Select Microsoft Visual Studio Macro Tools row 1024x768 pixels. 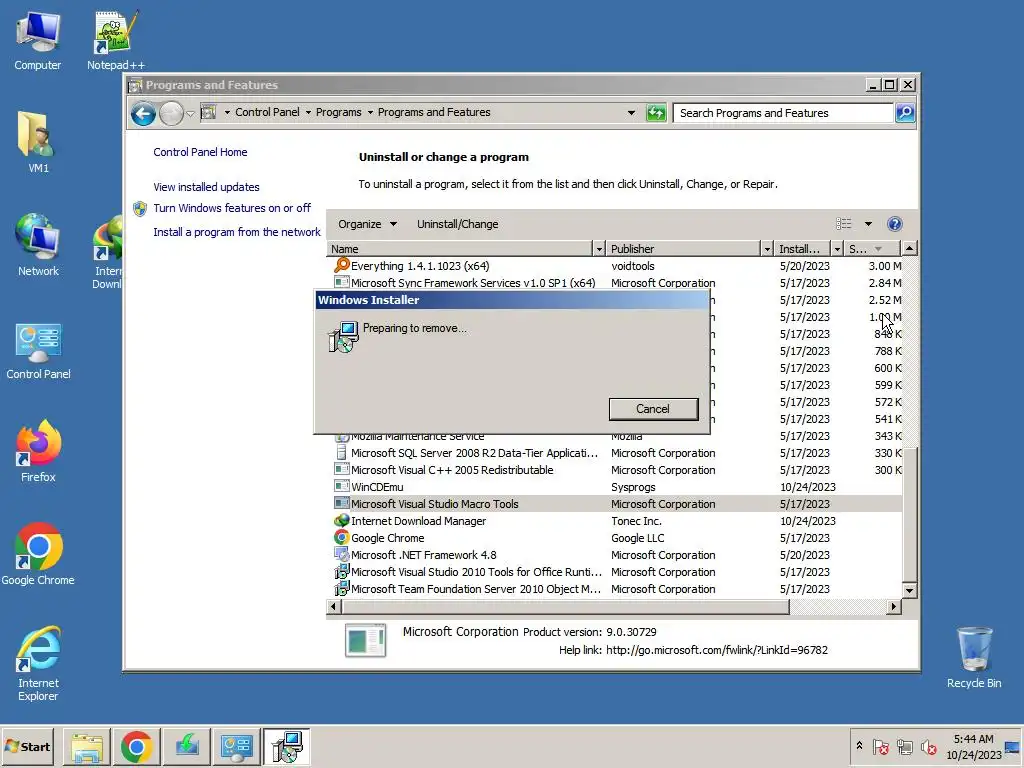coord(615,504)
